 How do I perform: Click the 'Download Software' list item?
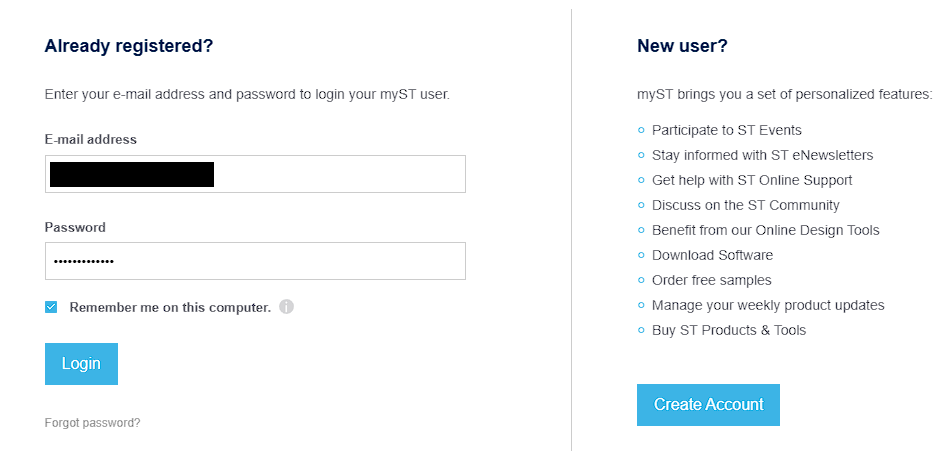tap(712, 255)
